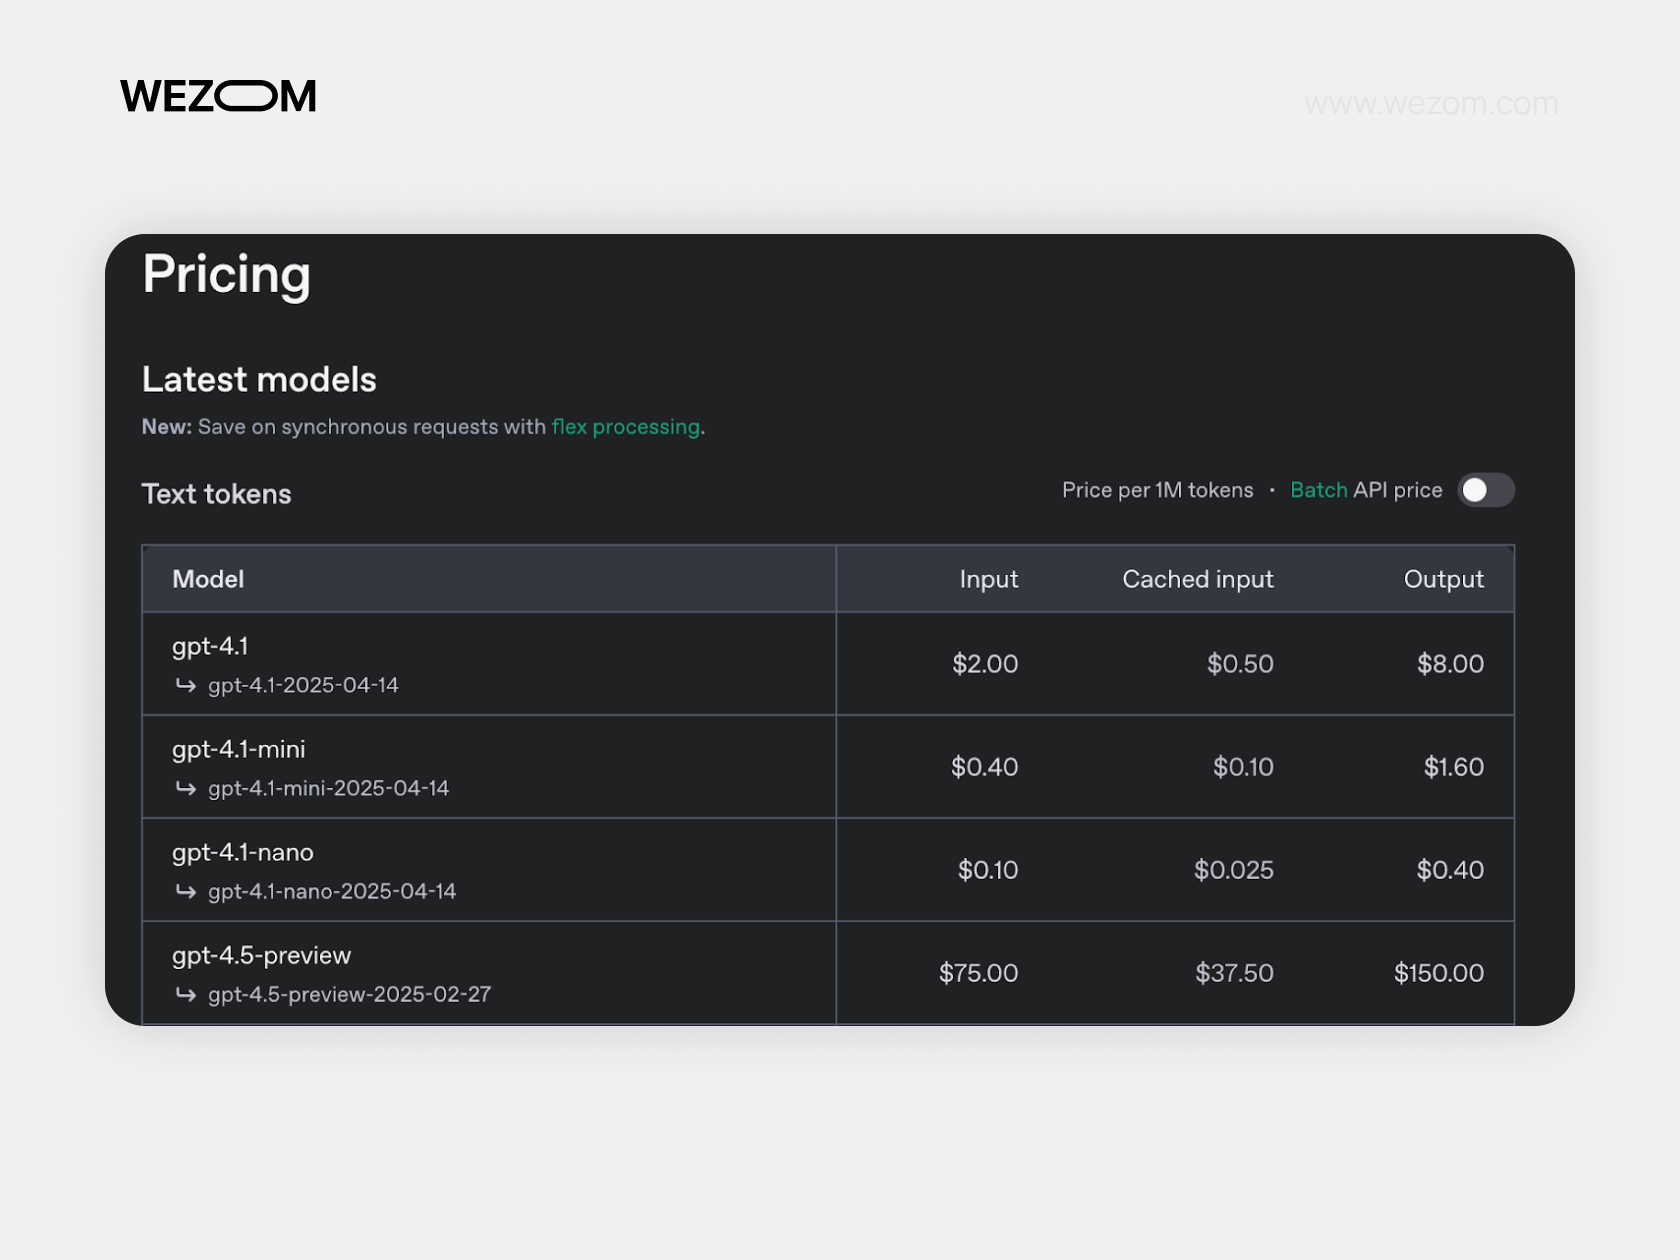The width and height of the screenshot is (1680, 1260).
Task: Click the arrow icon beside gpt-4.1-2025-04-14
Action: 186,685
